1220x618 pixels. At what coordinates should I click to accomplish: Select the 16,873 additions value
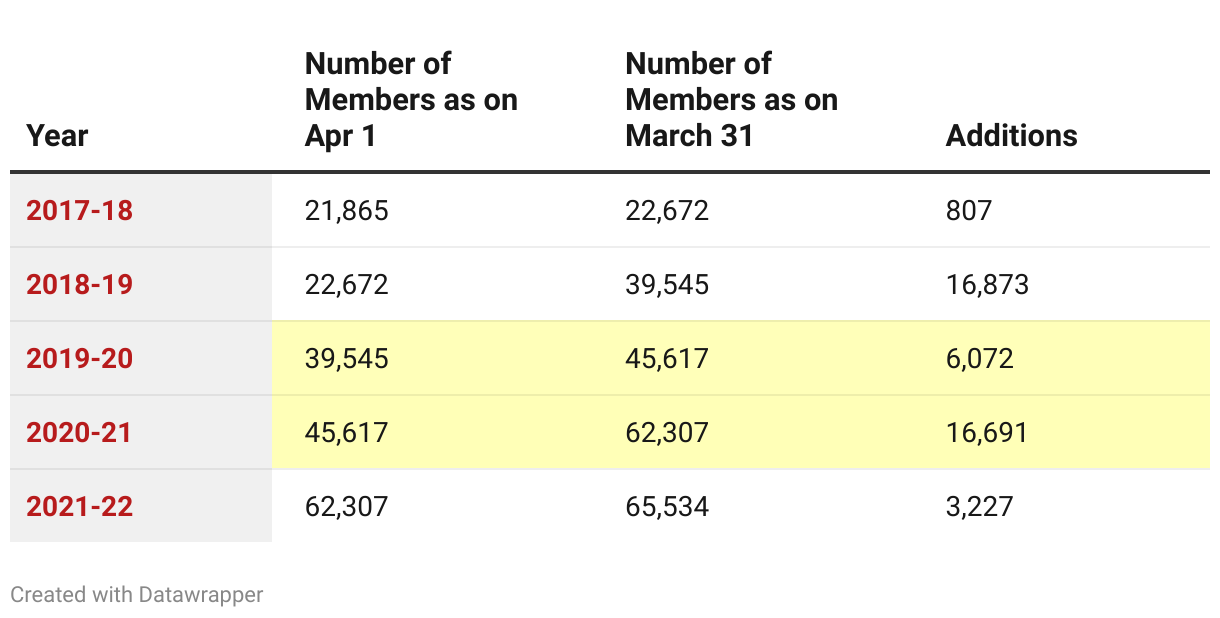tap(987, 285)
